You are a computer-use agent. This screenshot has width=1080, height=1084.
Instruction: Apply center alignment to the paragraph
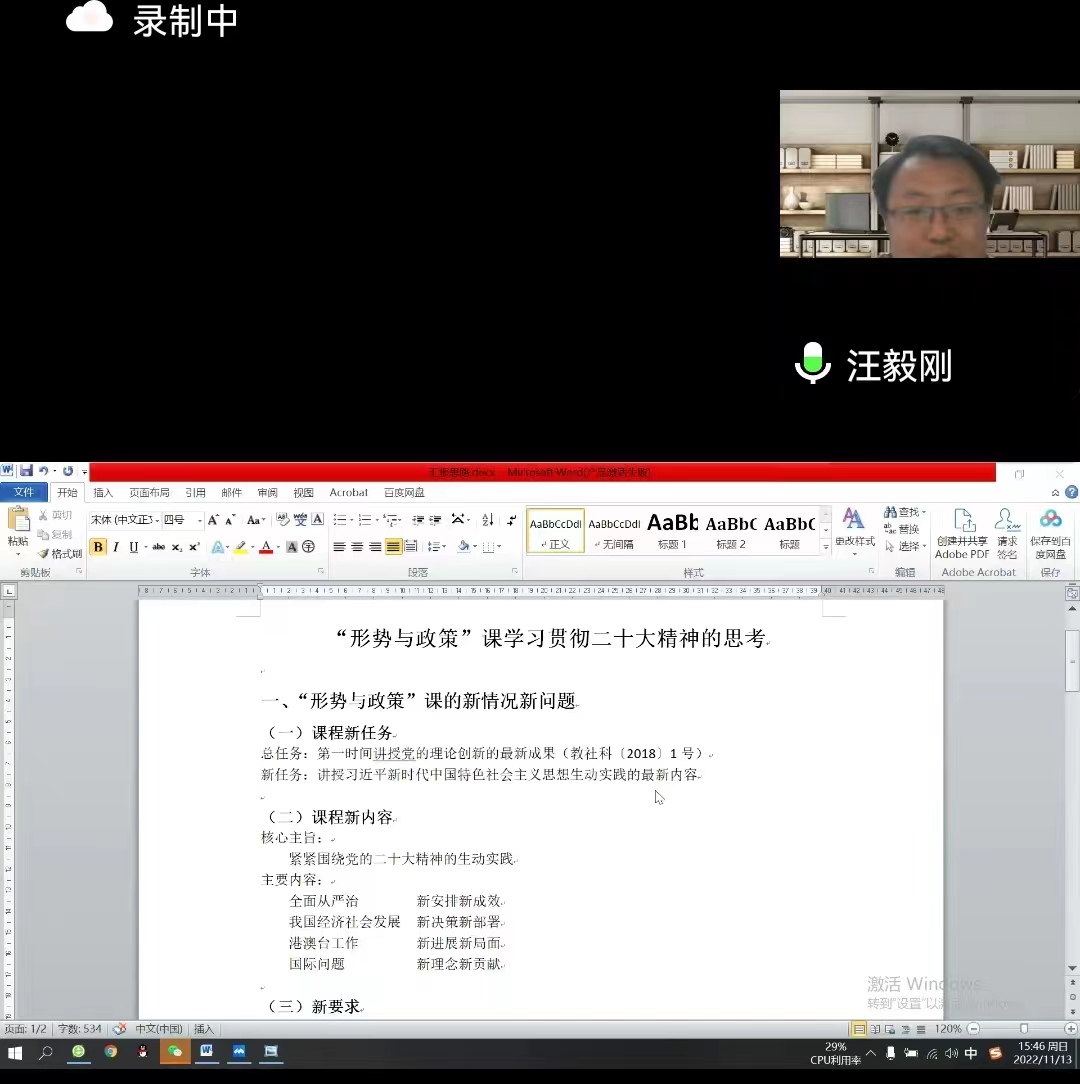357,547
